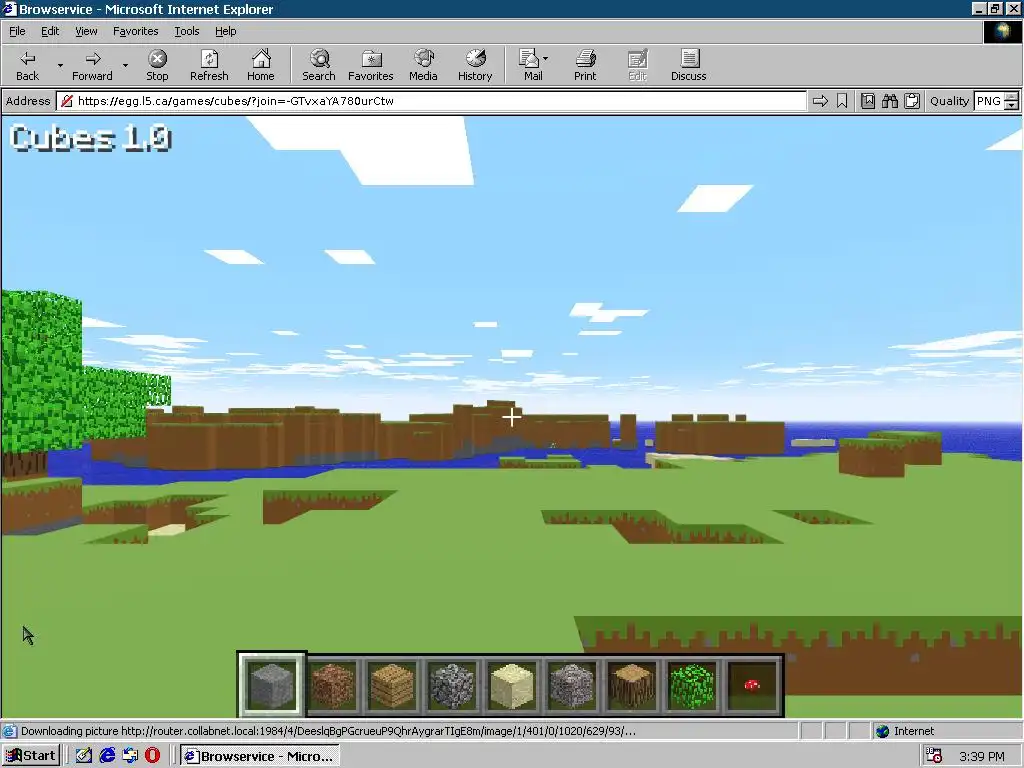Click the address bar URL field
The height and width of the screenshot is (768, 1024).
point(431,101)
